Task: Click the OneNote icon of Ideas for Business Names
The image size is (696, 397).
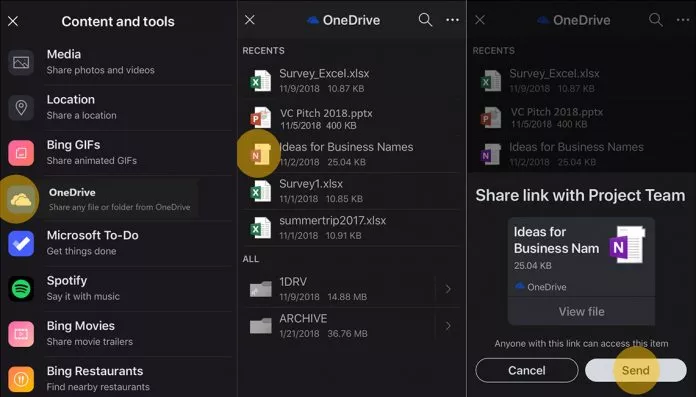Action: pyautogui.click(x=261, y=154)
